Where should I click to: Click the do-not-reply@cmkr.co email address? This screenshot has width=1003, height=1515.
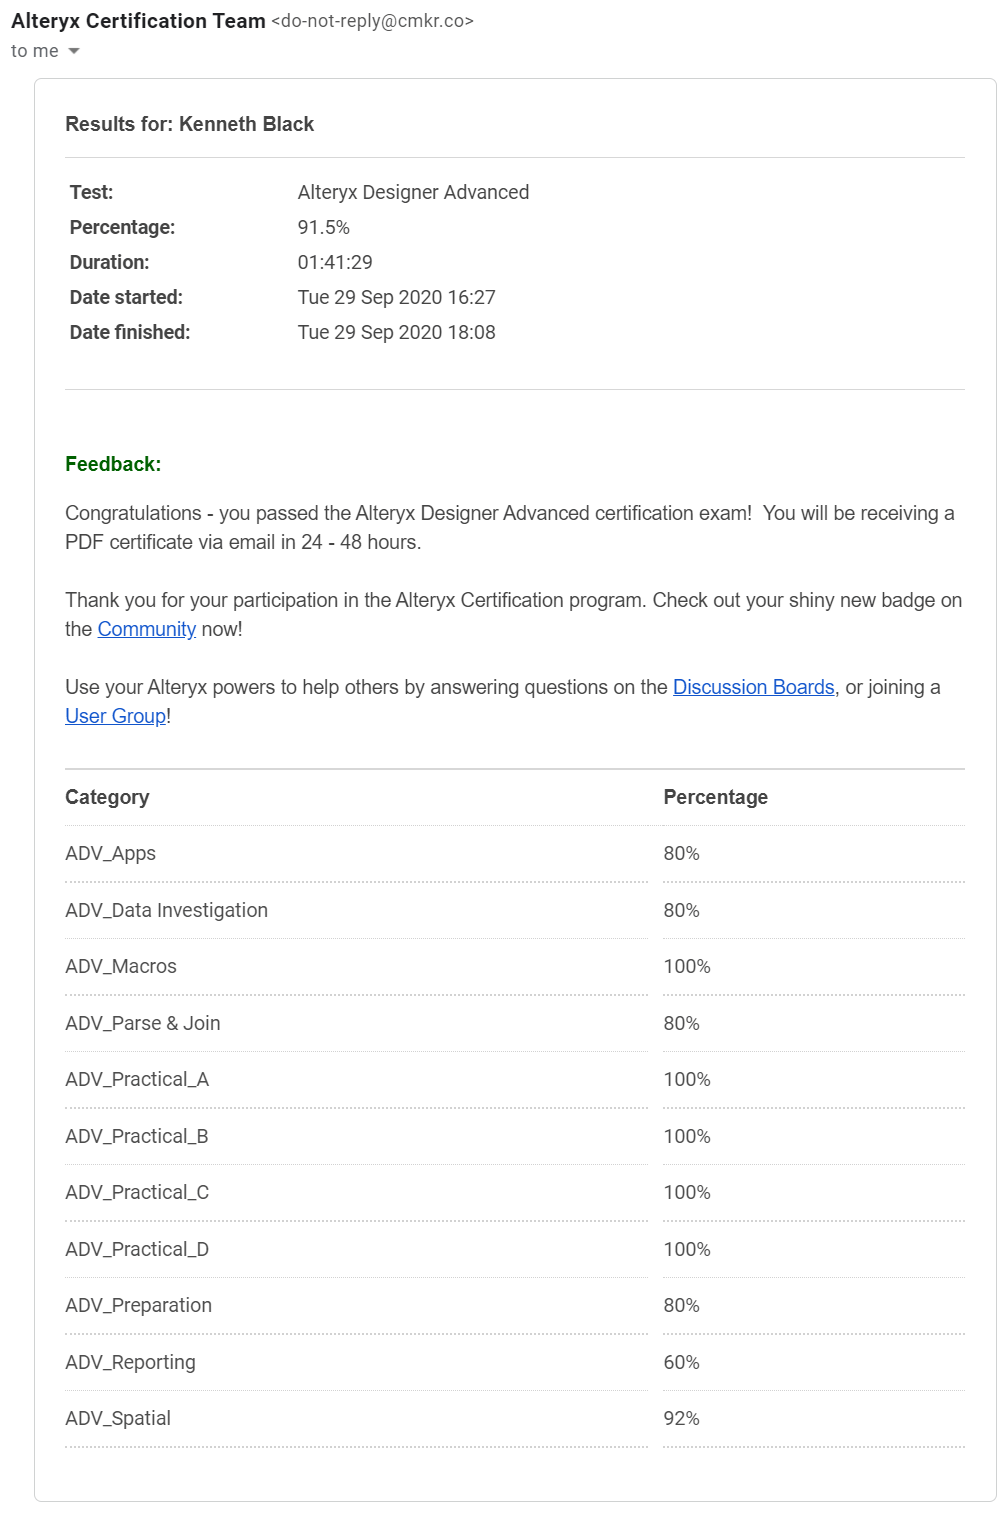(372, 21)
